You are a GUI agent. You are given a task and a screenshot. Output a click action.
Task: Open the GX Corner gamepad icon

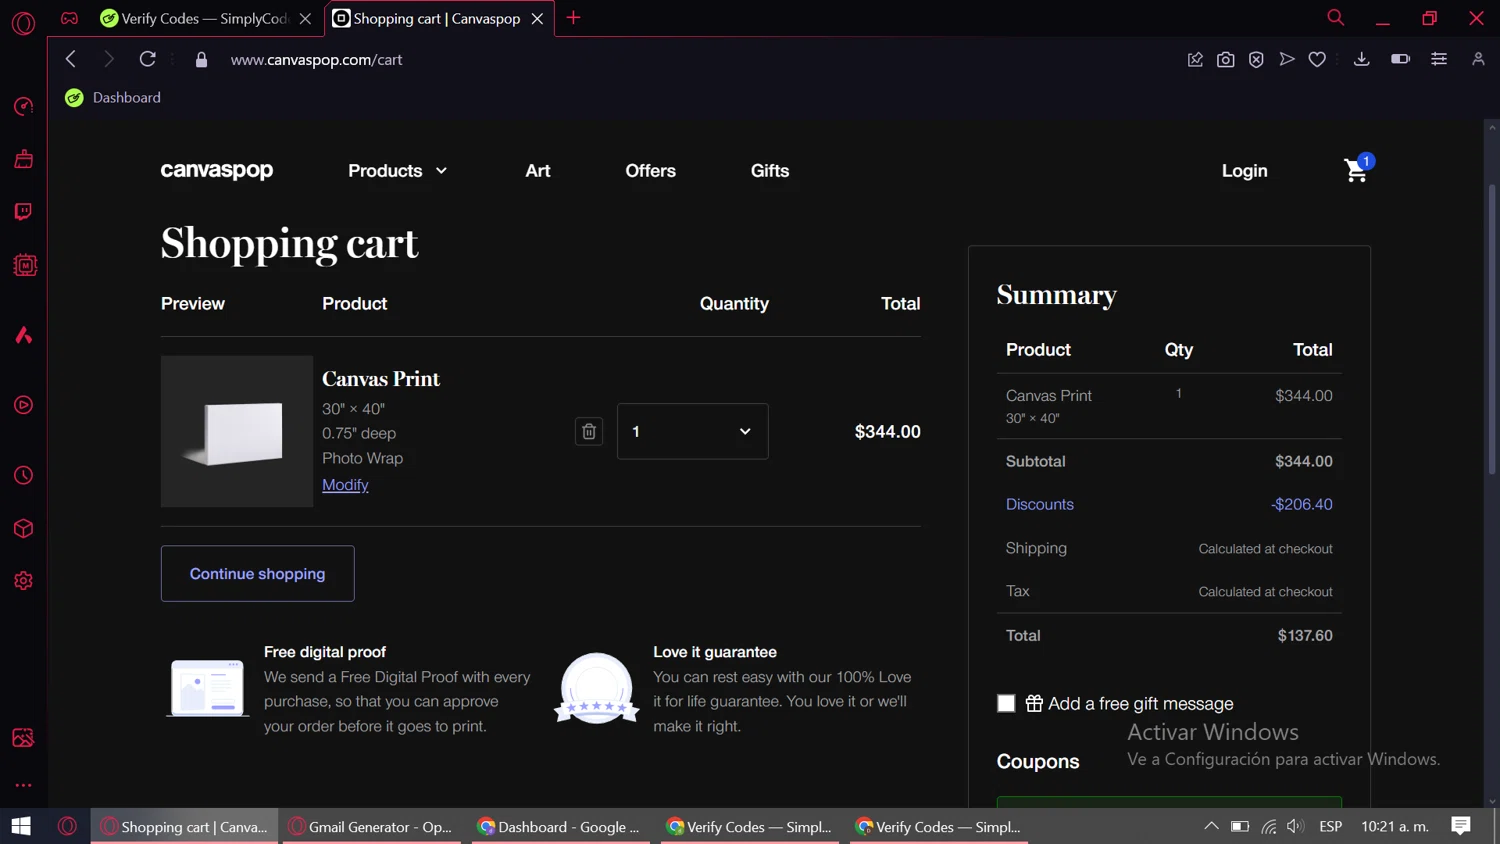pos(69,18)
